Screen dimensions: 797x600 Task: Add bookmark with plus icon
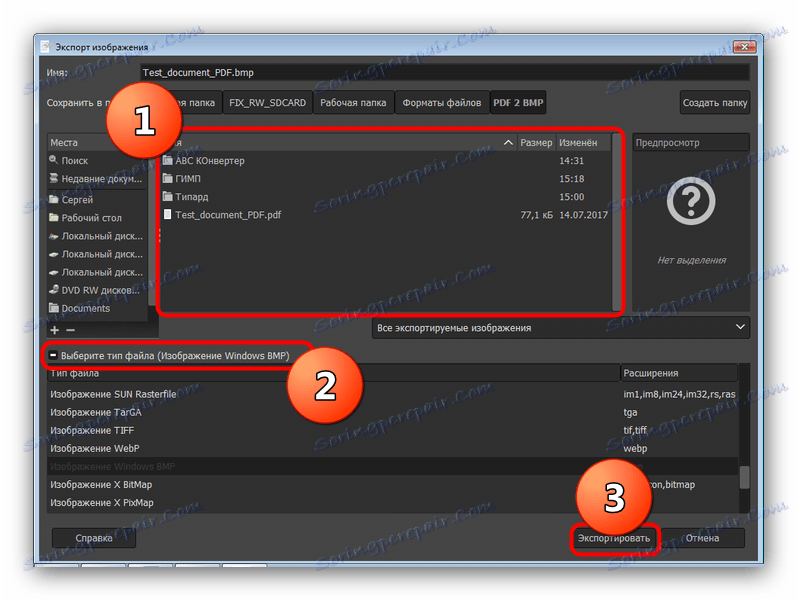point(55,330)
